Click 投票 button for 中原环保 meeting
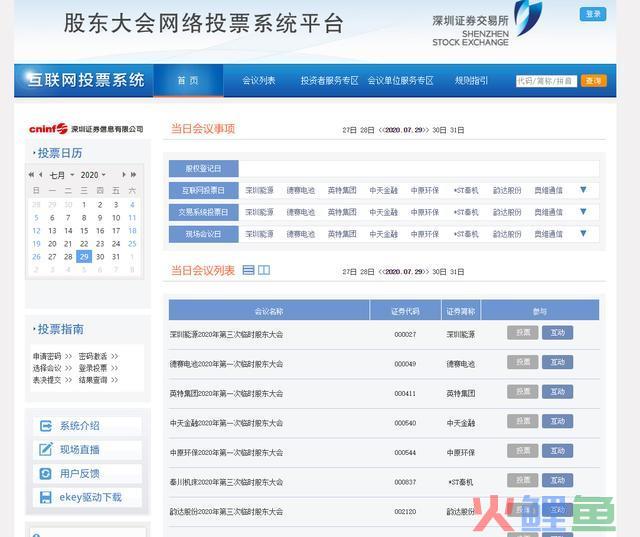Image resolution: width=640 pixels, height=537 pixels. pyautogui.click(x=523, y=451)
